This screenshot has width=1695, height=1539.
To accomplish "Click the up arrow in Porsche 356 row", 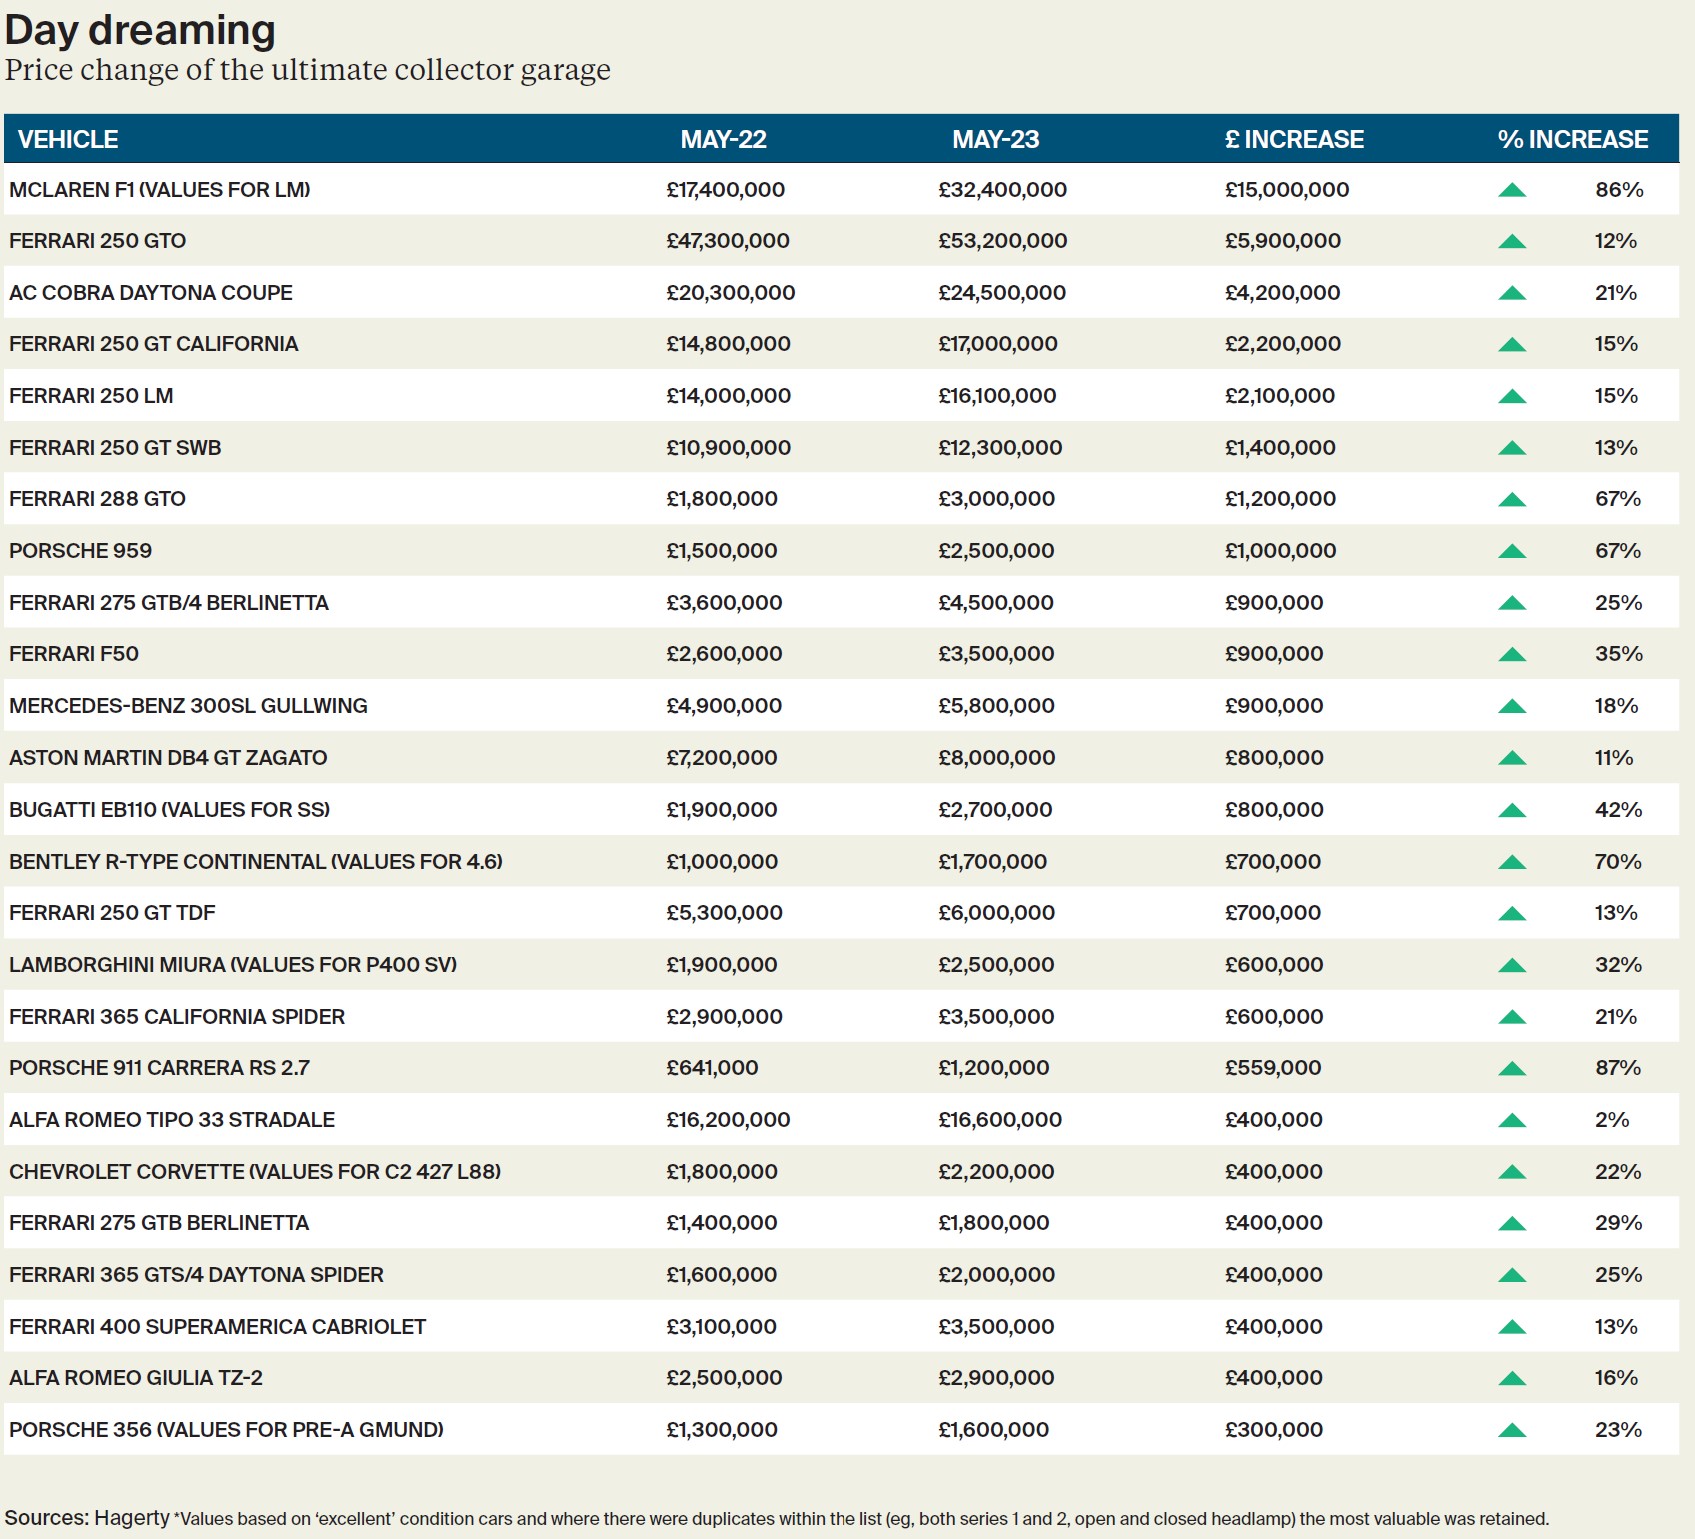I will (1512, 1431).
